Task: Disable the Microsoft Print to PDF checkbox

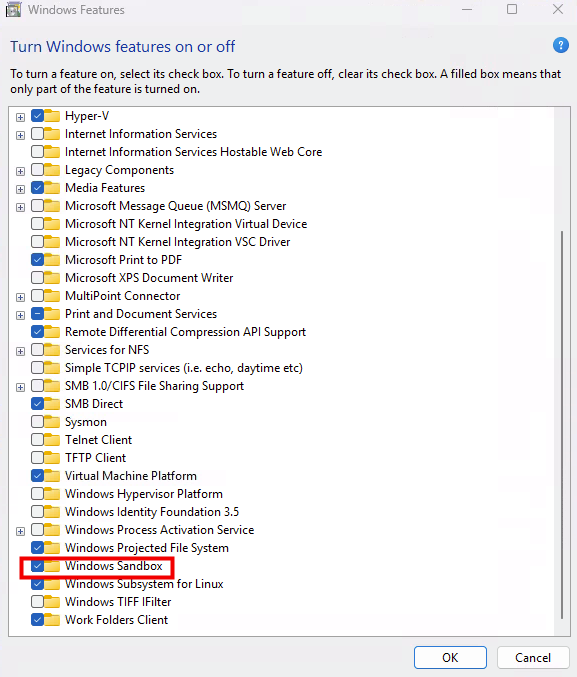Action: (38, 259)
